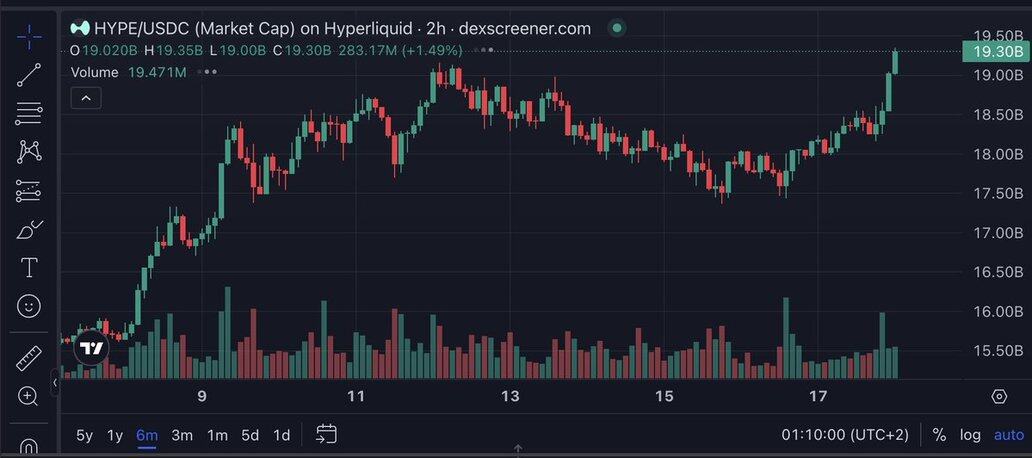Click the green market status dot
This screenshot has width=1032, height=458.
[617, 28]
